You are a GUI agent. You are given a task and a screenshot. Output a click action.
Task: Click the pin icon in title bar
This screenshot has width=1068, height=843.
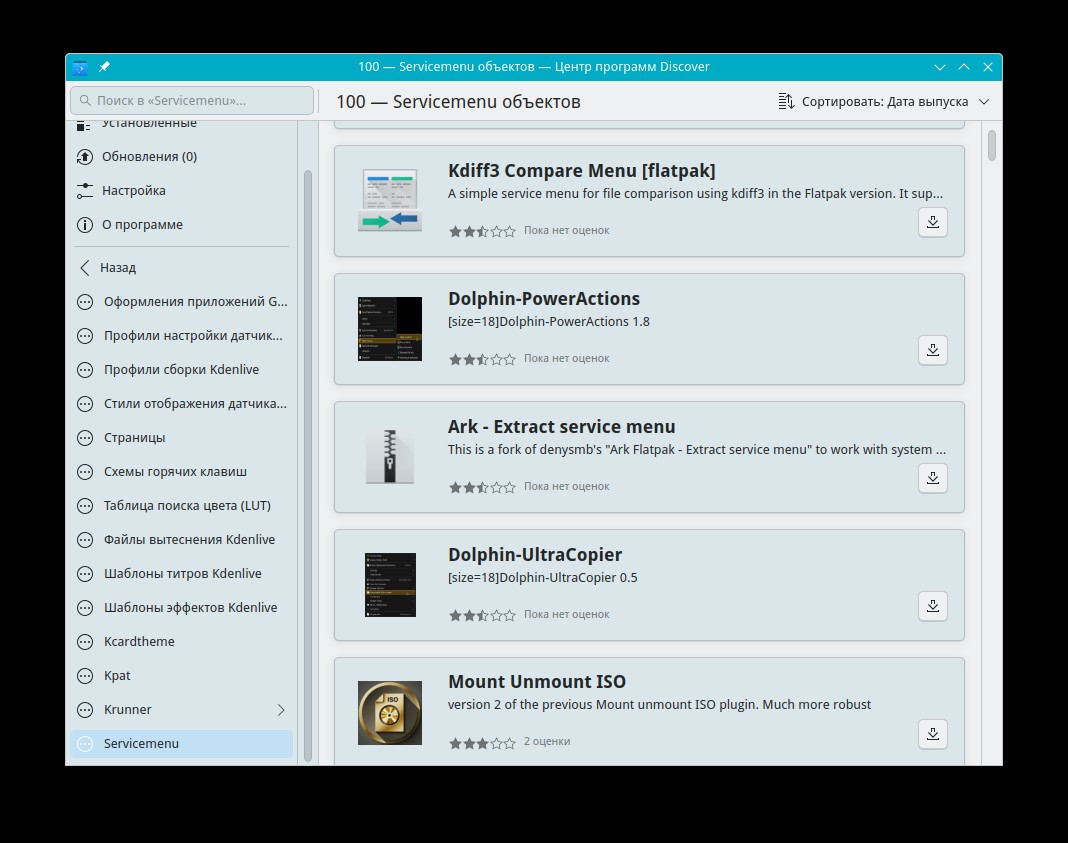pyautogui.click(x=104, y=67)
